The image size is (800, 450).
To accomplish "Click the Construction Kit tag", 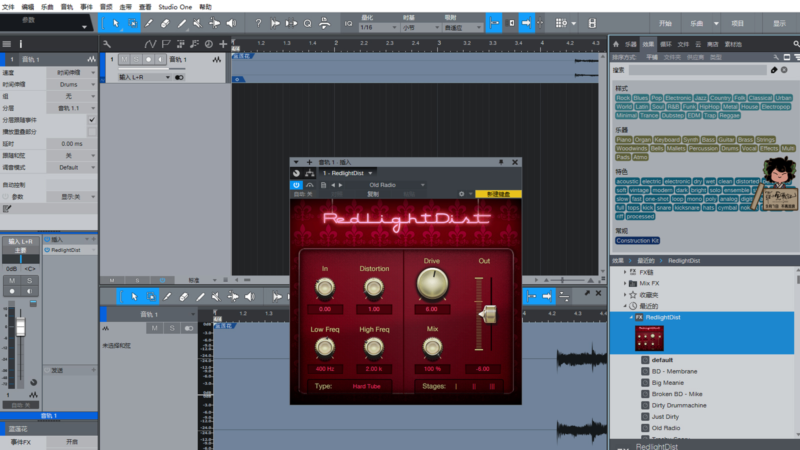I will 637,241.
